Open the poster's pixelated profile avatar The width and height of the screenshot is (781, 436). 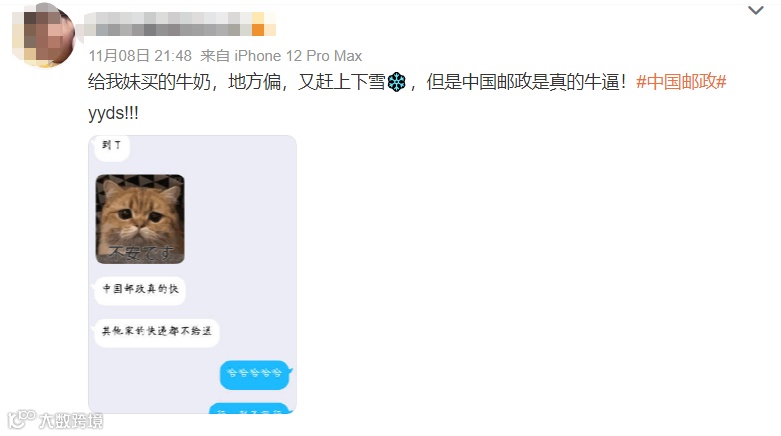43,35
